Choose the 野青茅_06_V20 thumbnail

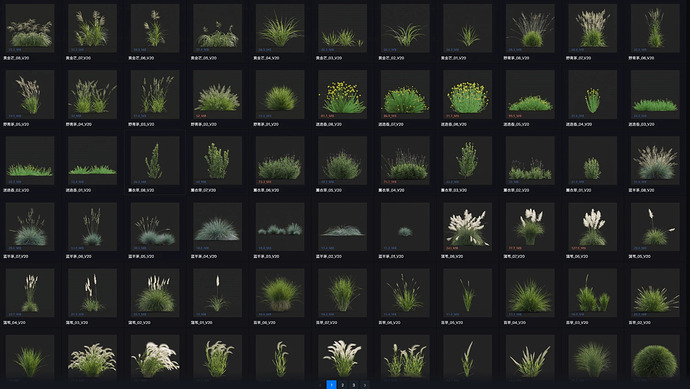655,28
